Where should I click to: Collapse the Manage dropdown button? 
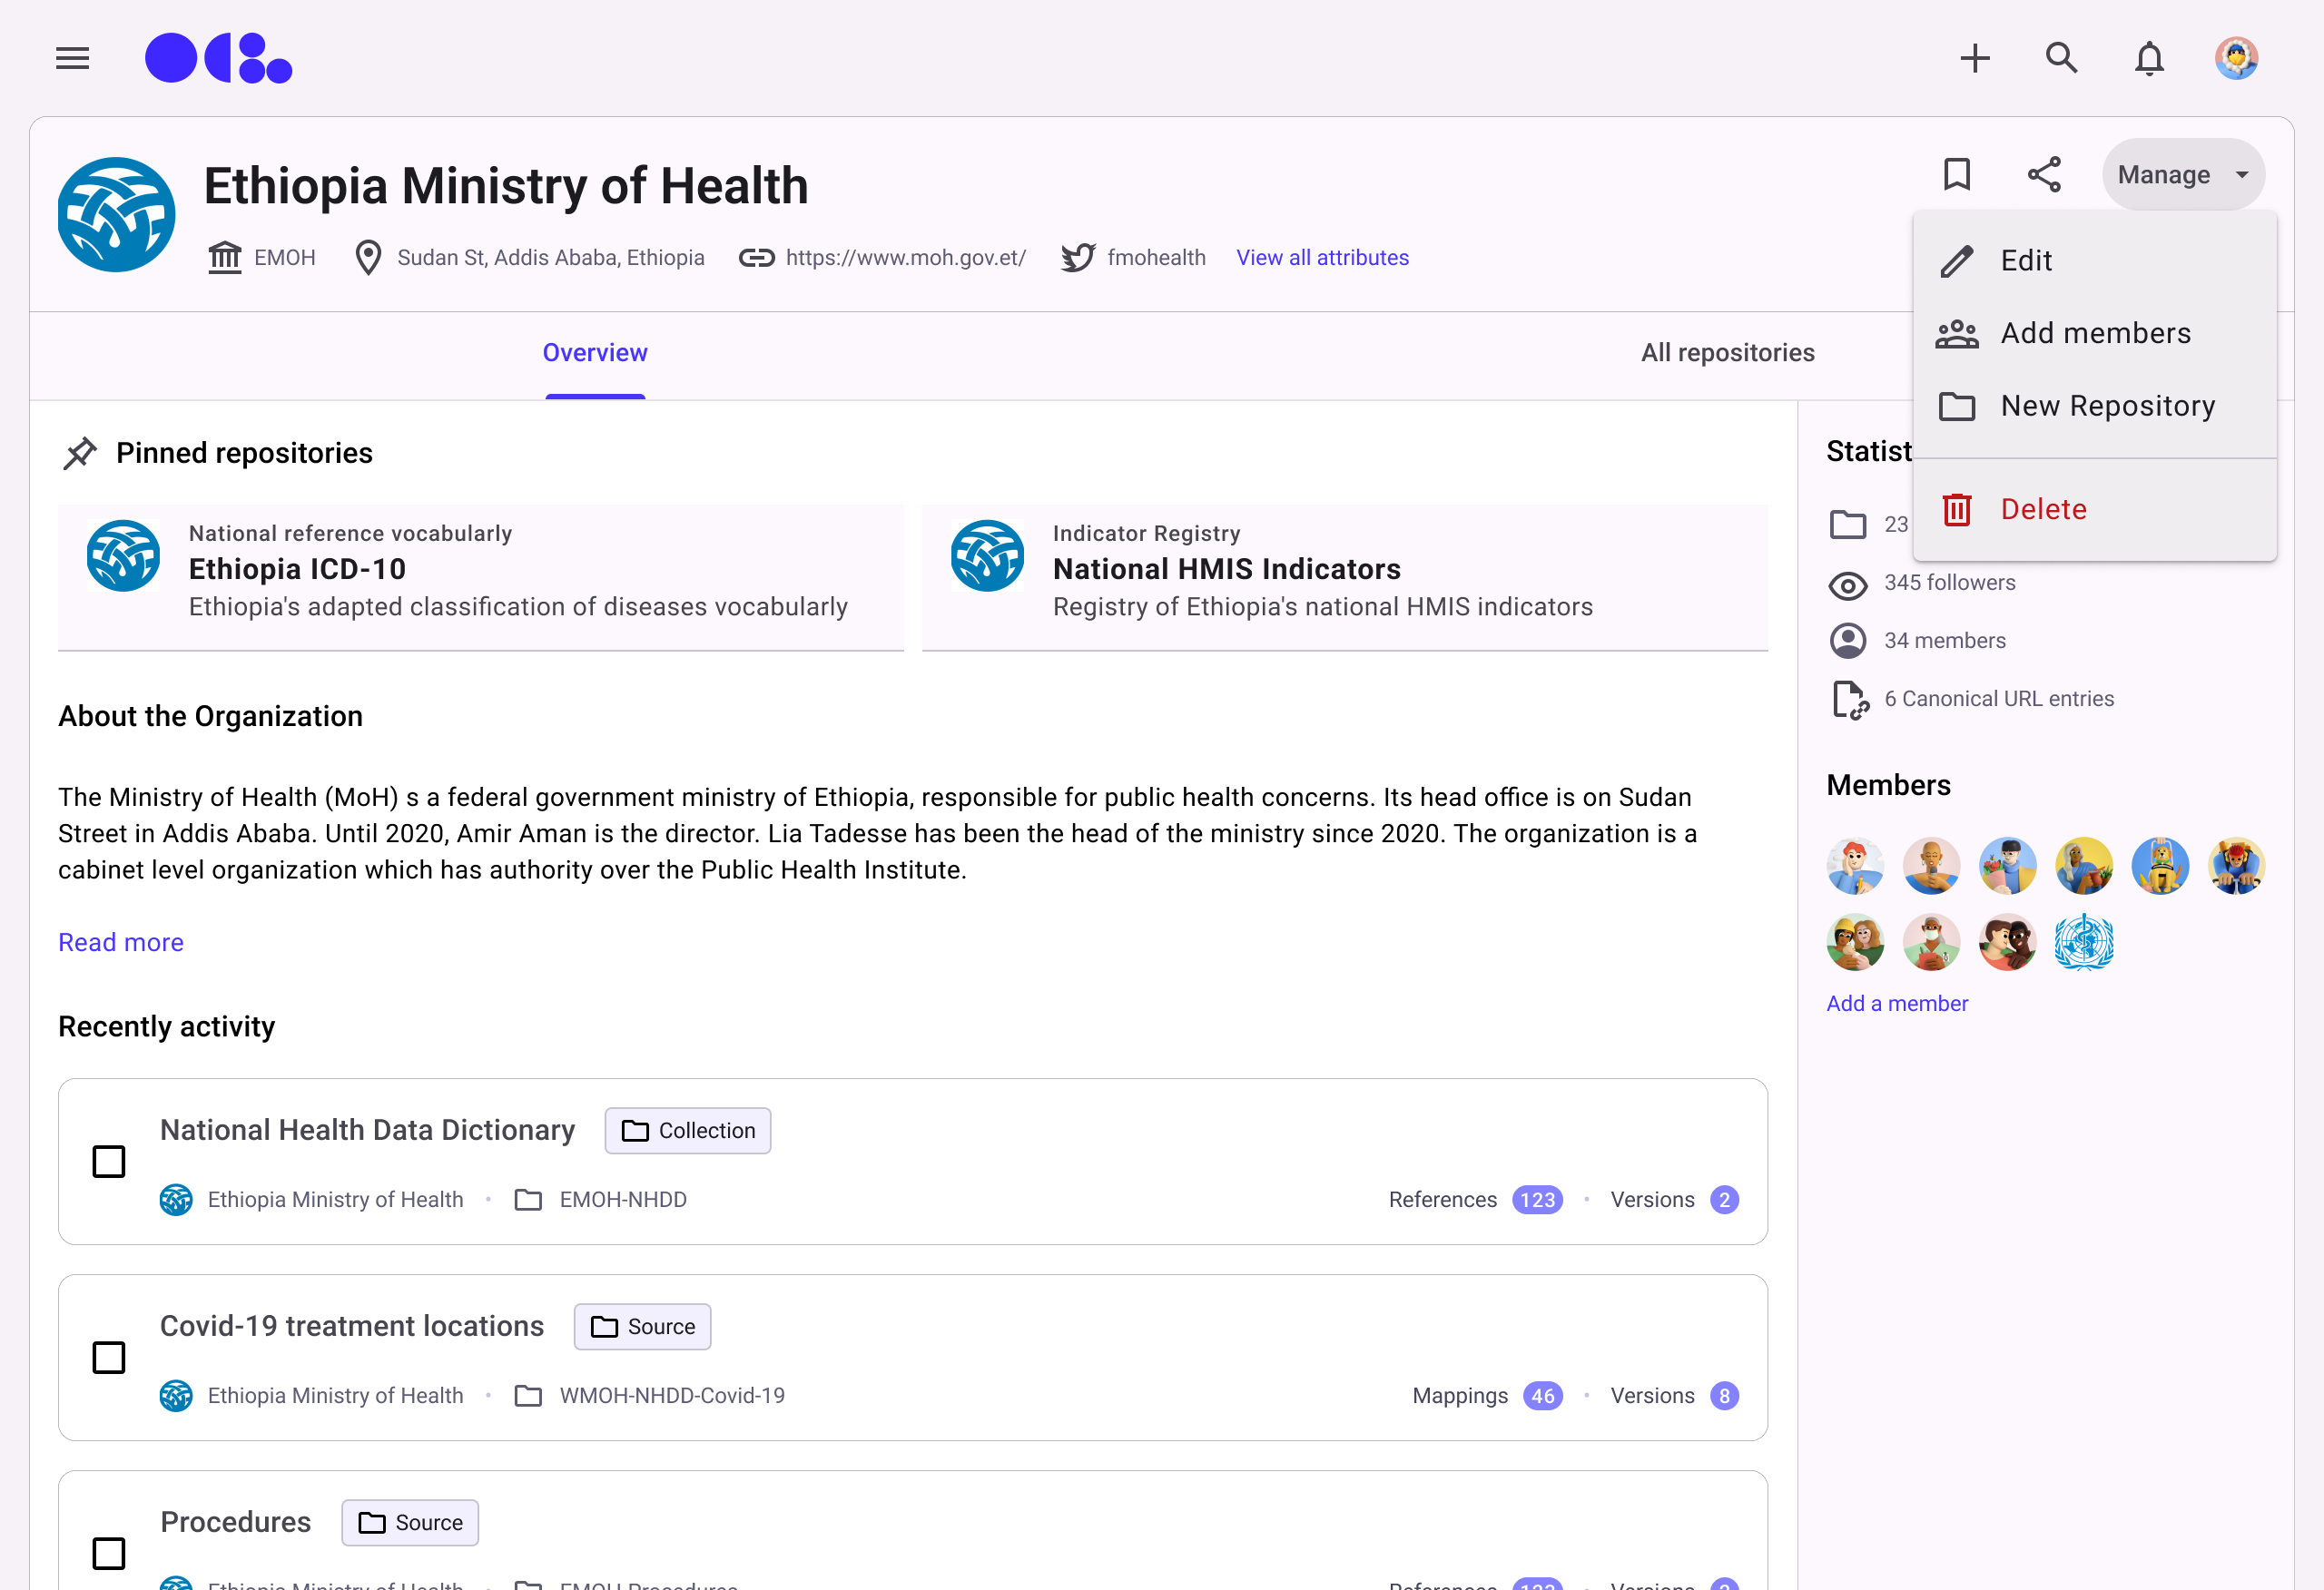2182,174
